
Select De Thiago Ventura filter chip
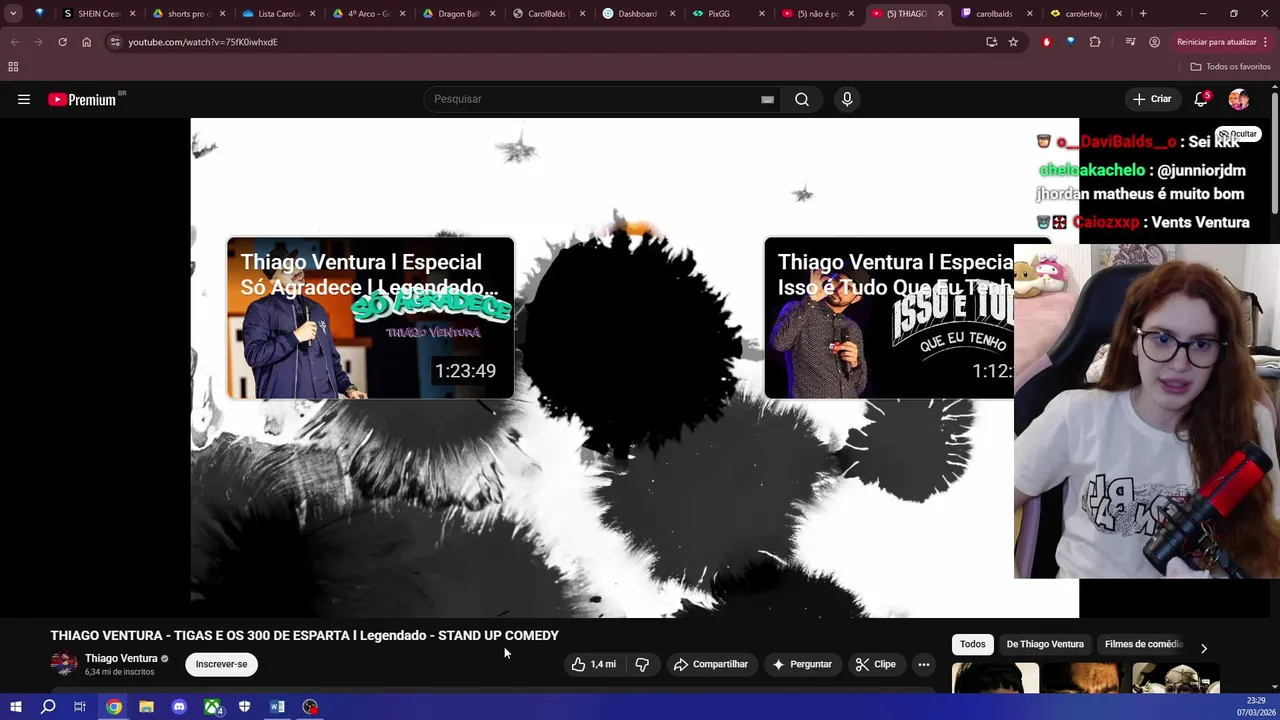point(1045,644)
